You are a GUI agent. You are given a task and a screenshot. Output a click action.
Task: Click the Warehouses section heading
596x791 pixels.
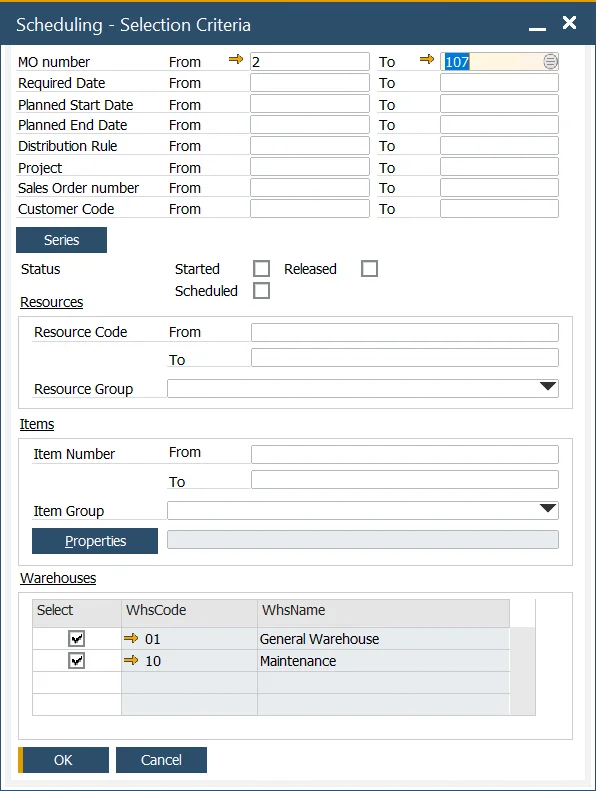click(58, 578)
